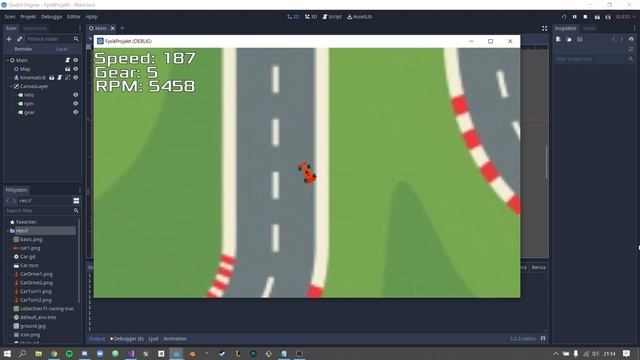
Task: Play the current scene icon
Action: point(597,17)
